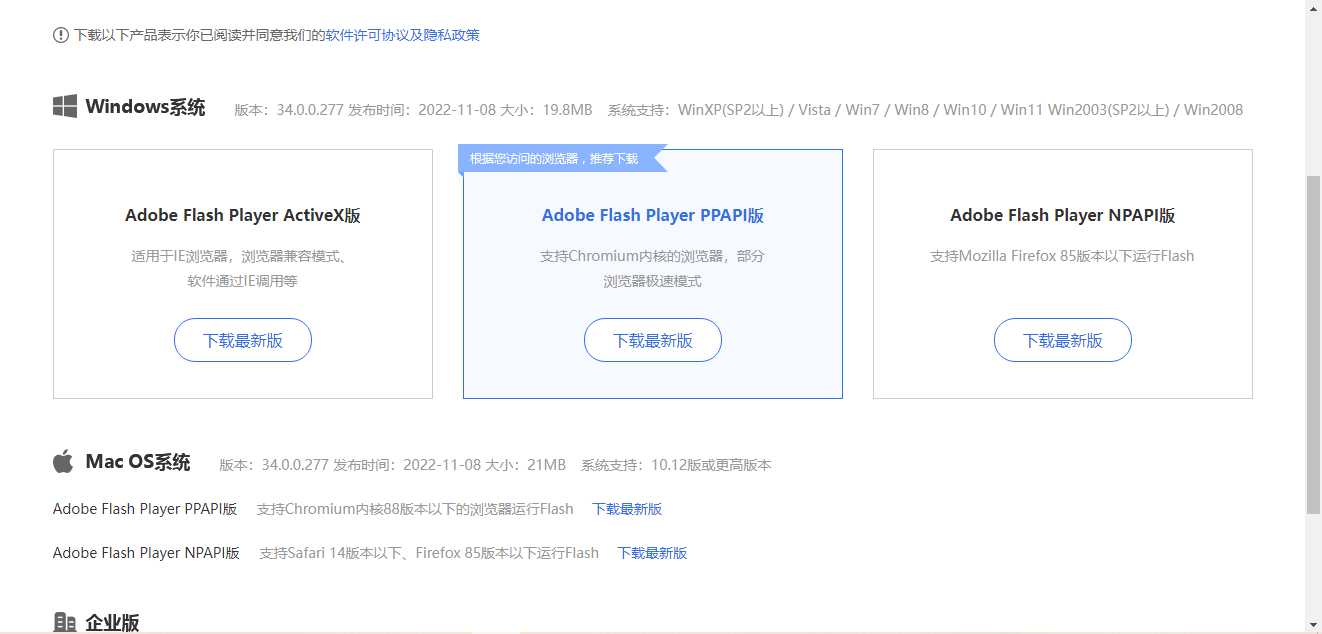Click 支持Safari 14版本以下 description text
1322x634 pixels.
click(x=429, y=553)
